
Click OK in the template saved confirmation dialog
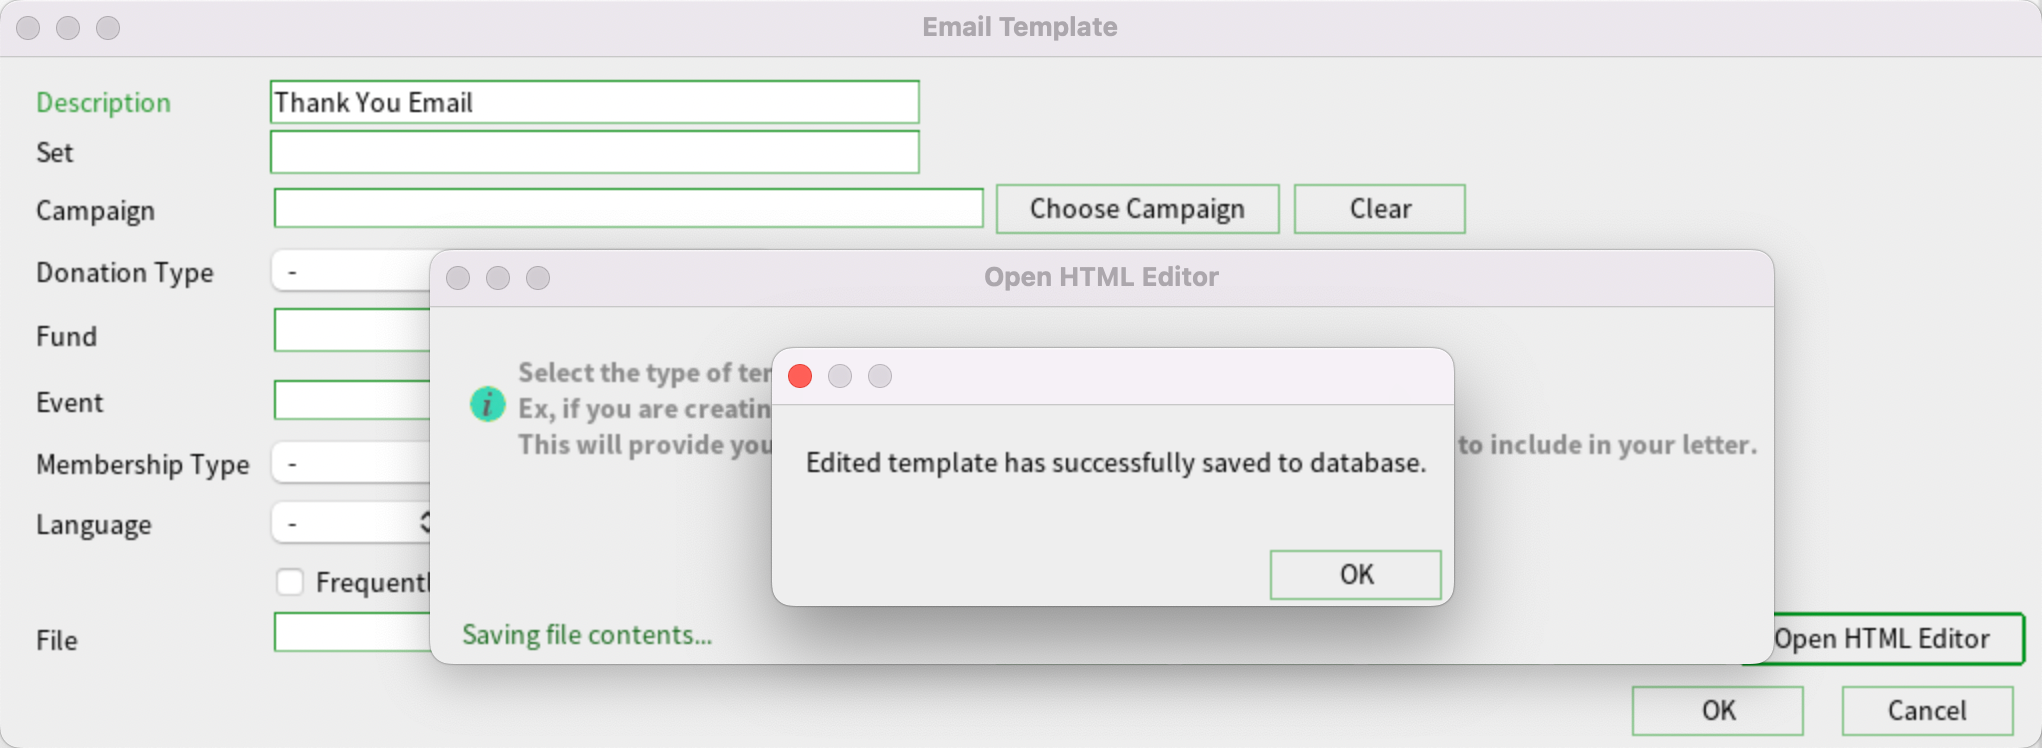pos(1355,575)
